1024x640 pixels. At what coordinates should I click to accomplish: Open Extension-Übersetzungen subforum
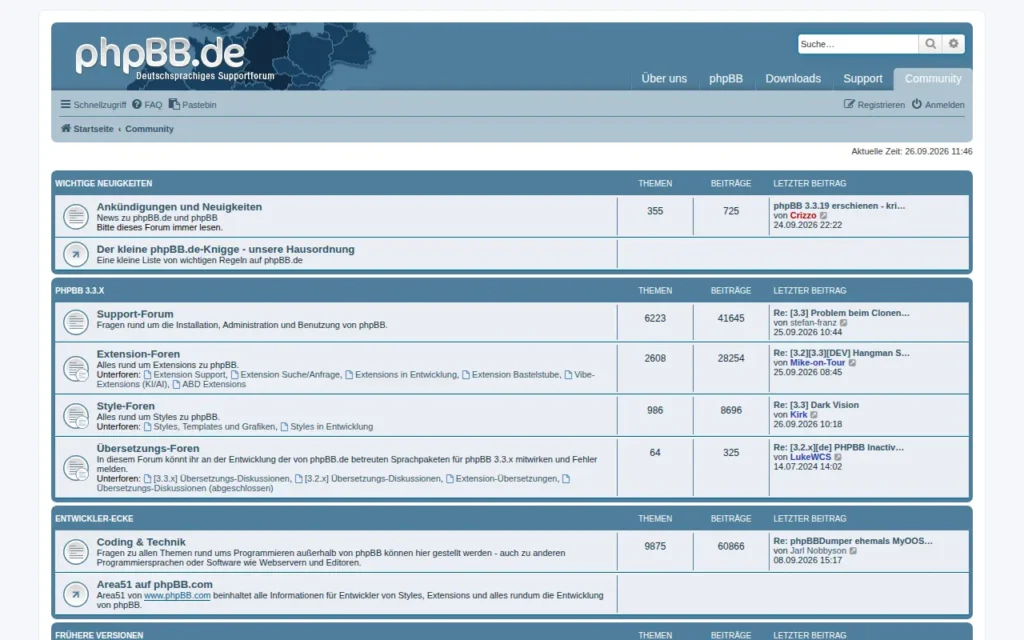point(502,479)
